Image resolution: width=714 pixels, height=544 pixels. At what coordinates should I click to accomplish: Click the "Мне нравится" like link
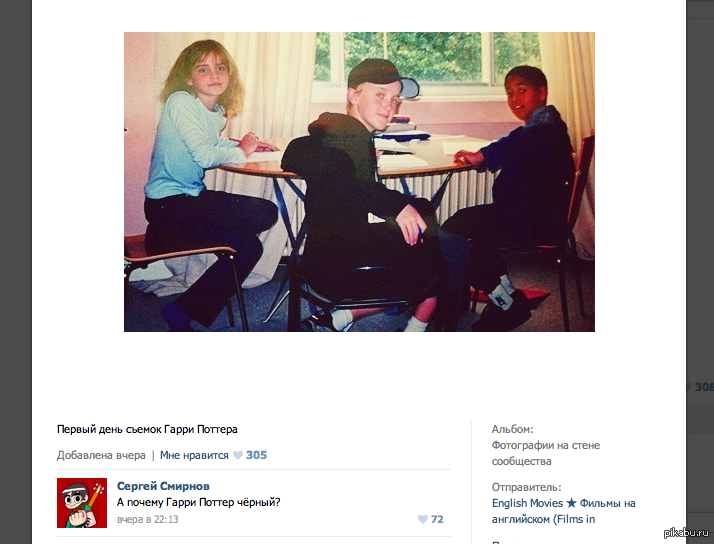(x=194, y=455)
